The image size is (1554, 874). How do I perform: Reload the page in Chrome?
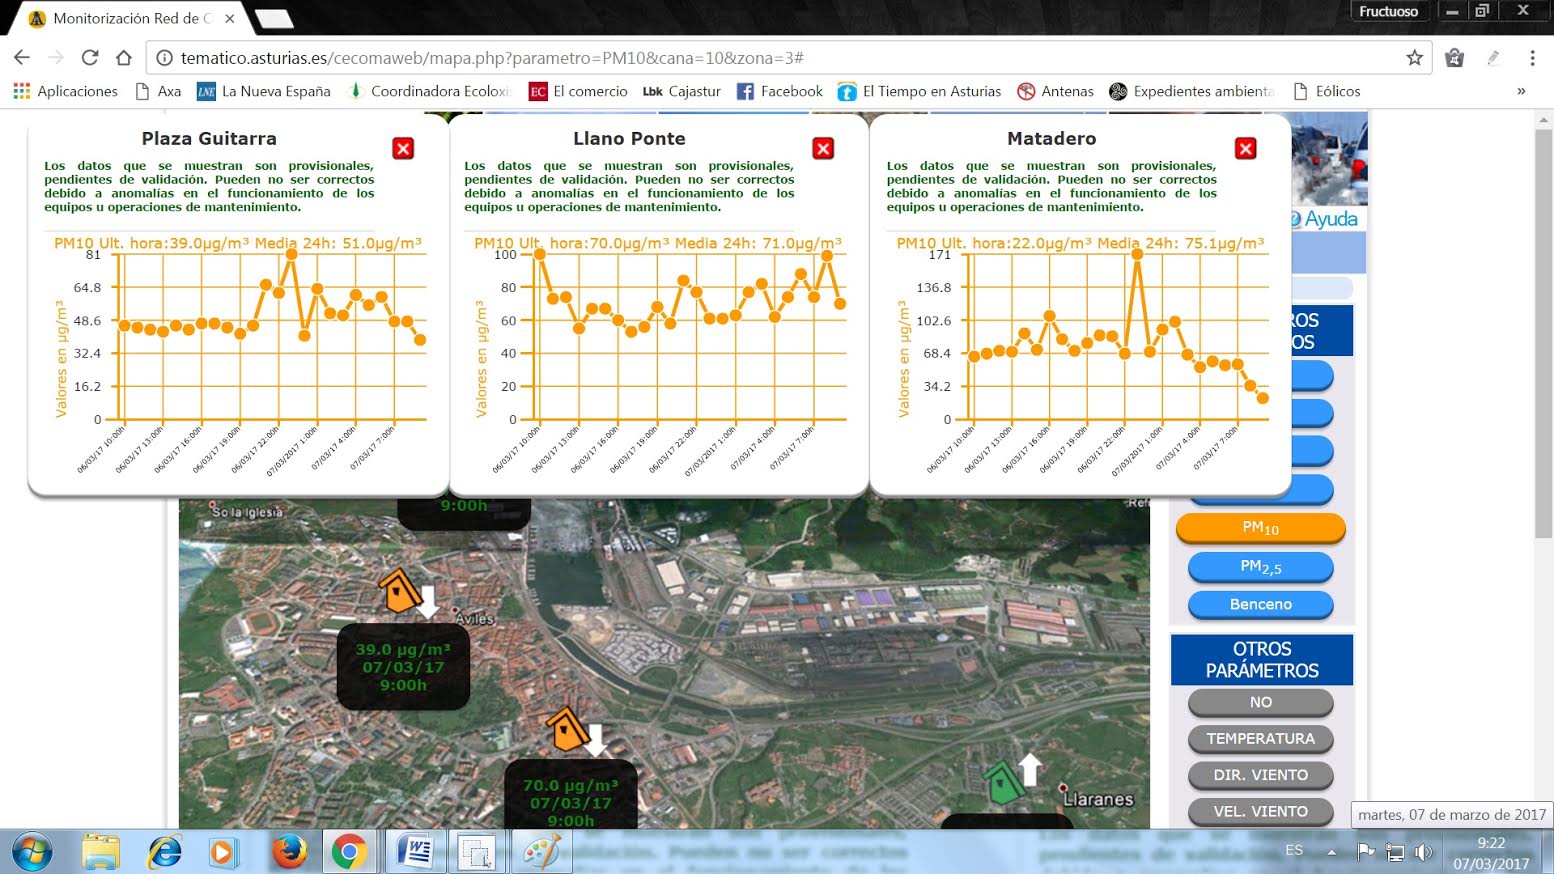(x=90, y=58)
